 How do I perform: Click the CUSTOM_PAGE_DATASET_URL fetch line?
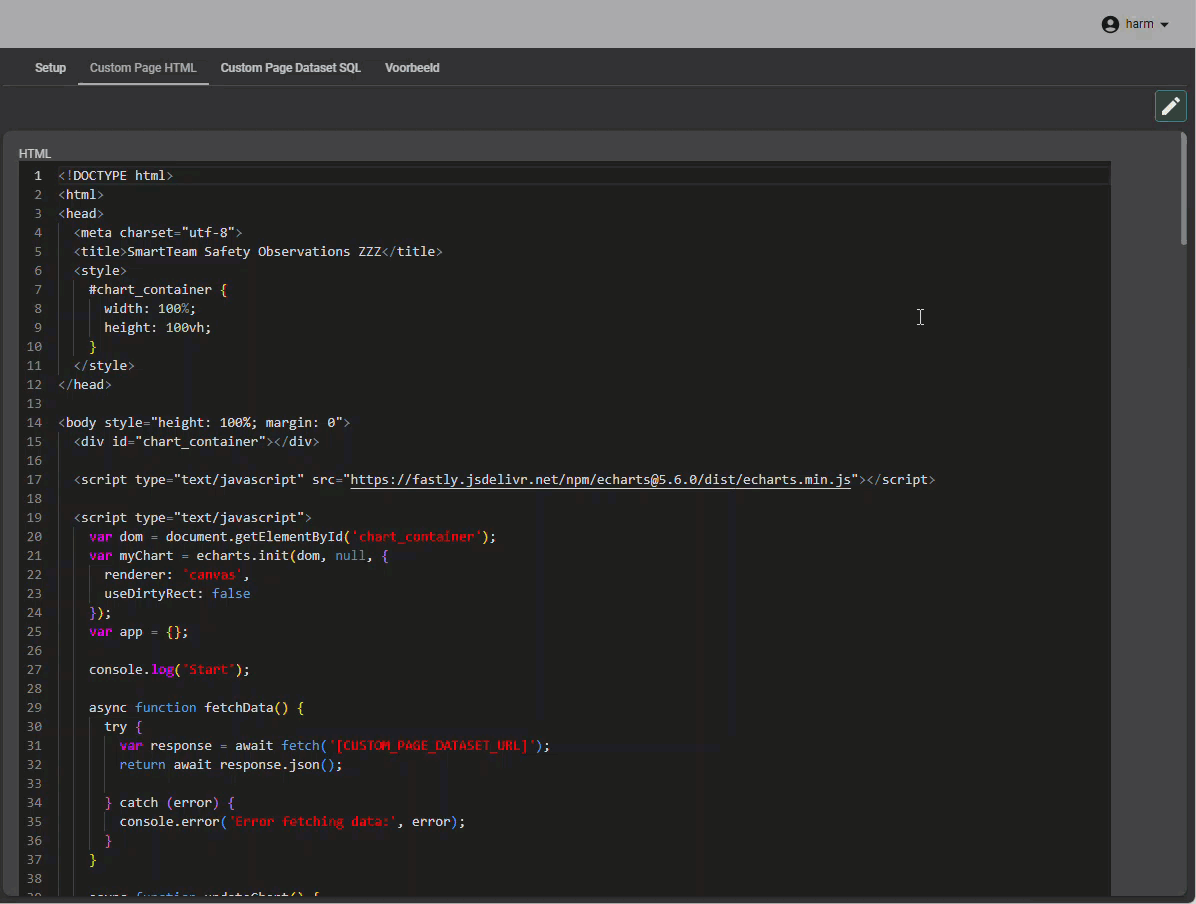tap(335, 746)
